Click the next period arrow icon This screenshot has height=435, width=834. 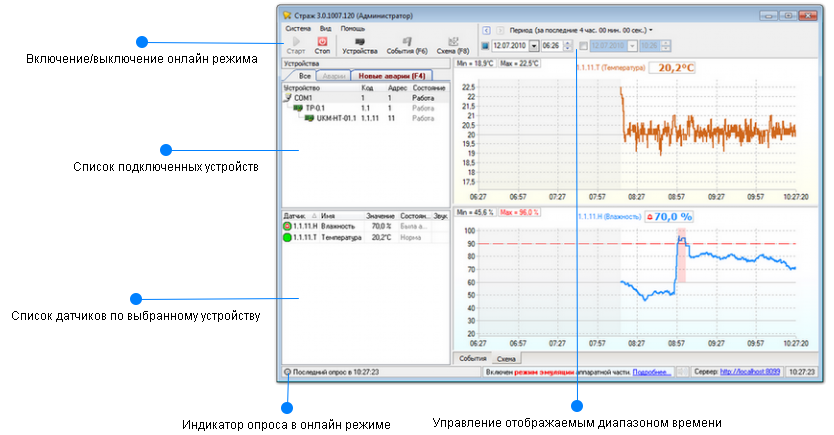pyautogui.click(x=500, y=30)
